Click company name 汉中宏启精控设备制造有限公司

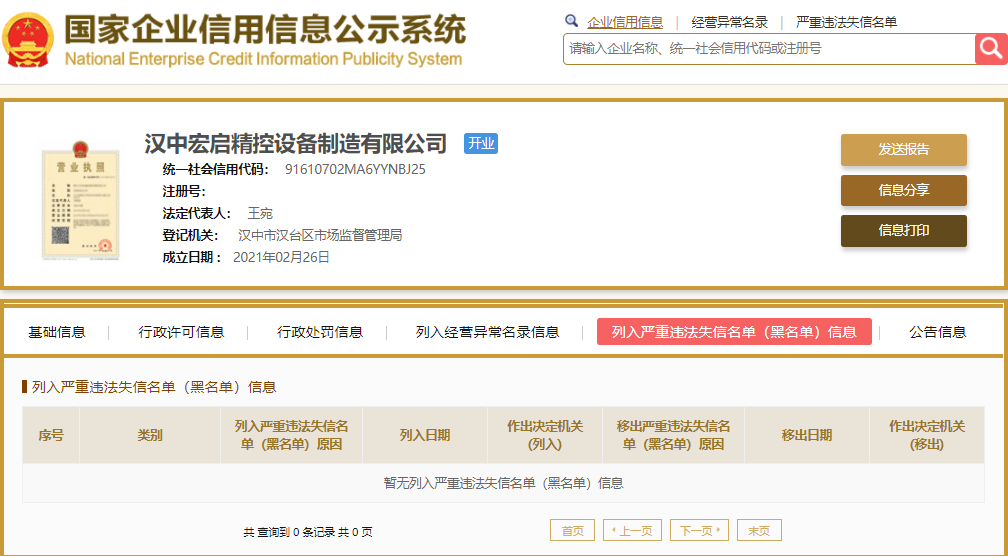coord(296,143)
